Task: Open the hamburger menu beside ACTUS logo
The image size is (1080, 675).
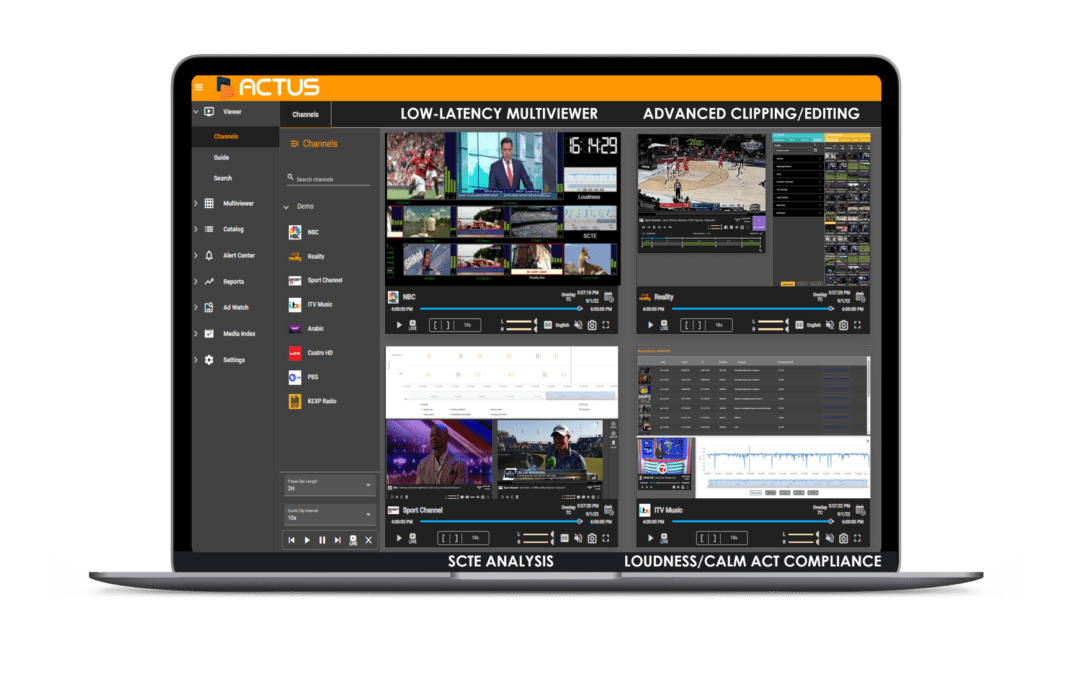Action: point(199,87)
